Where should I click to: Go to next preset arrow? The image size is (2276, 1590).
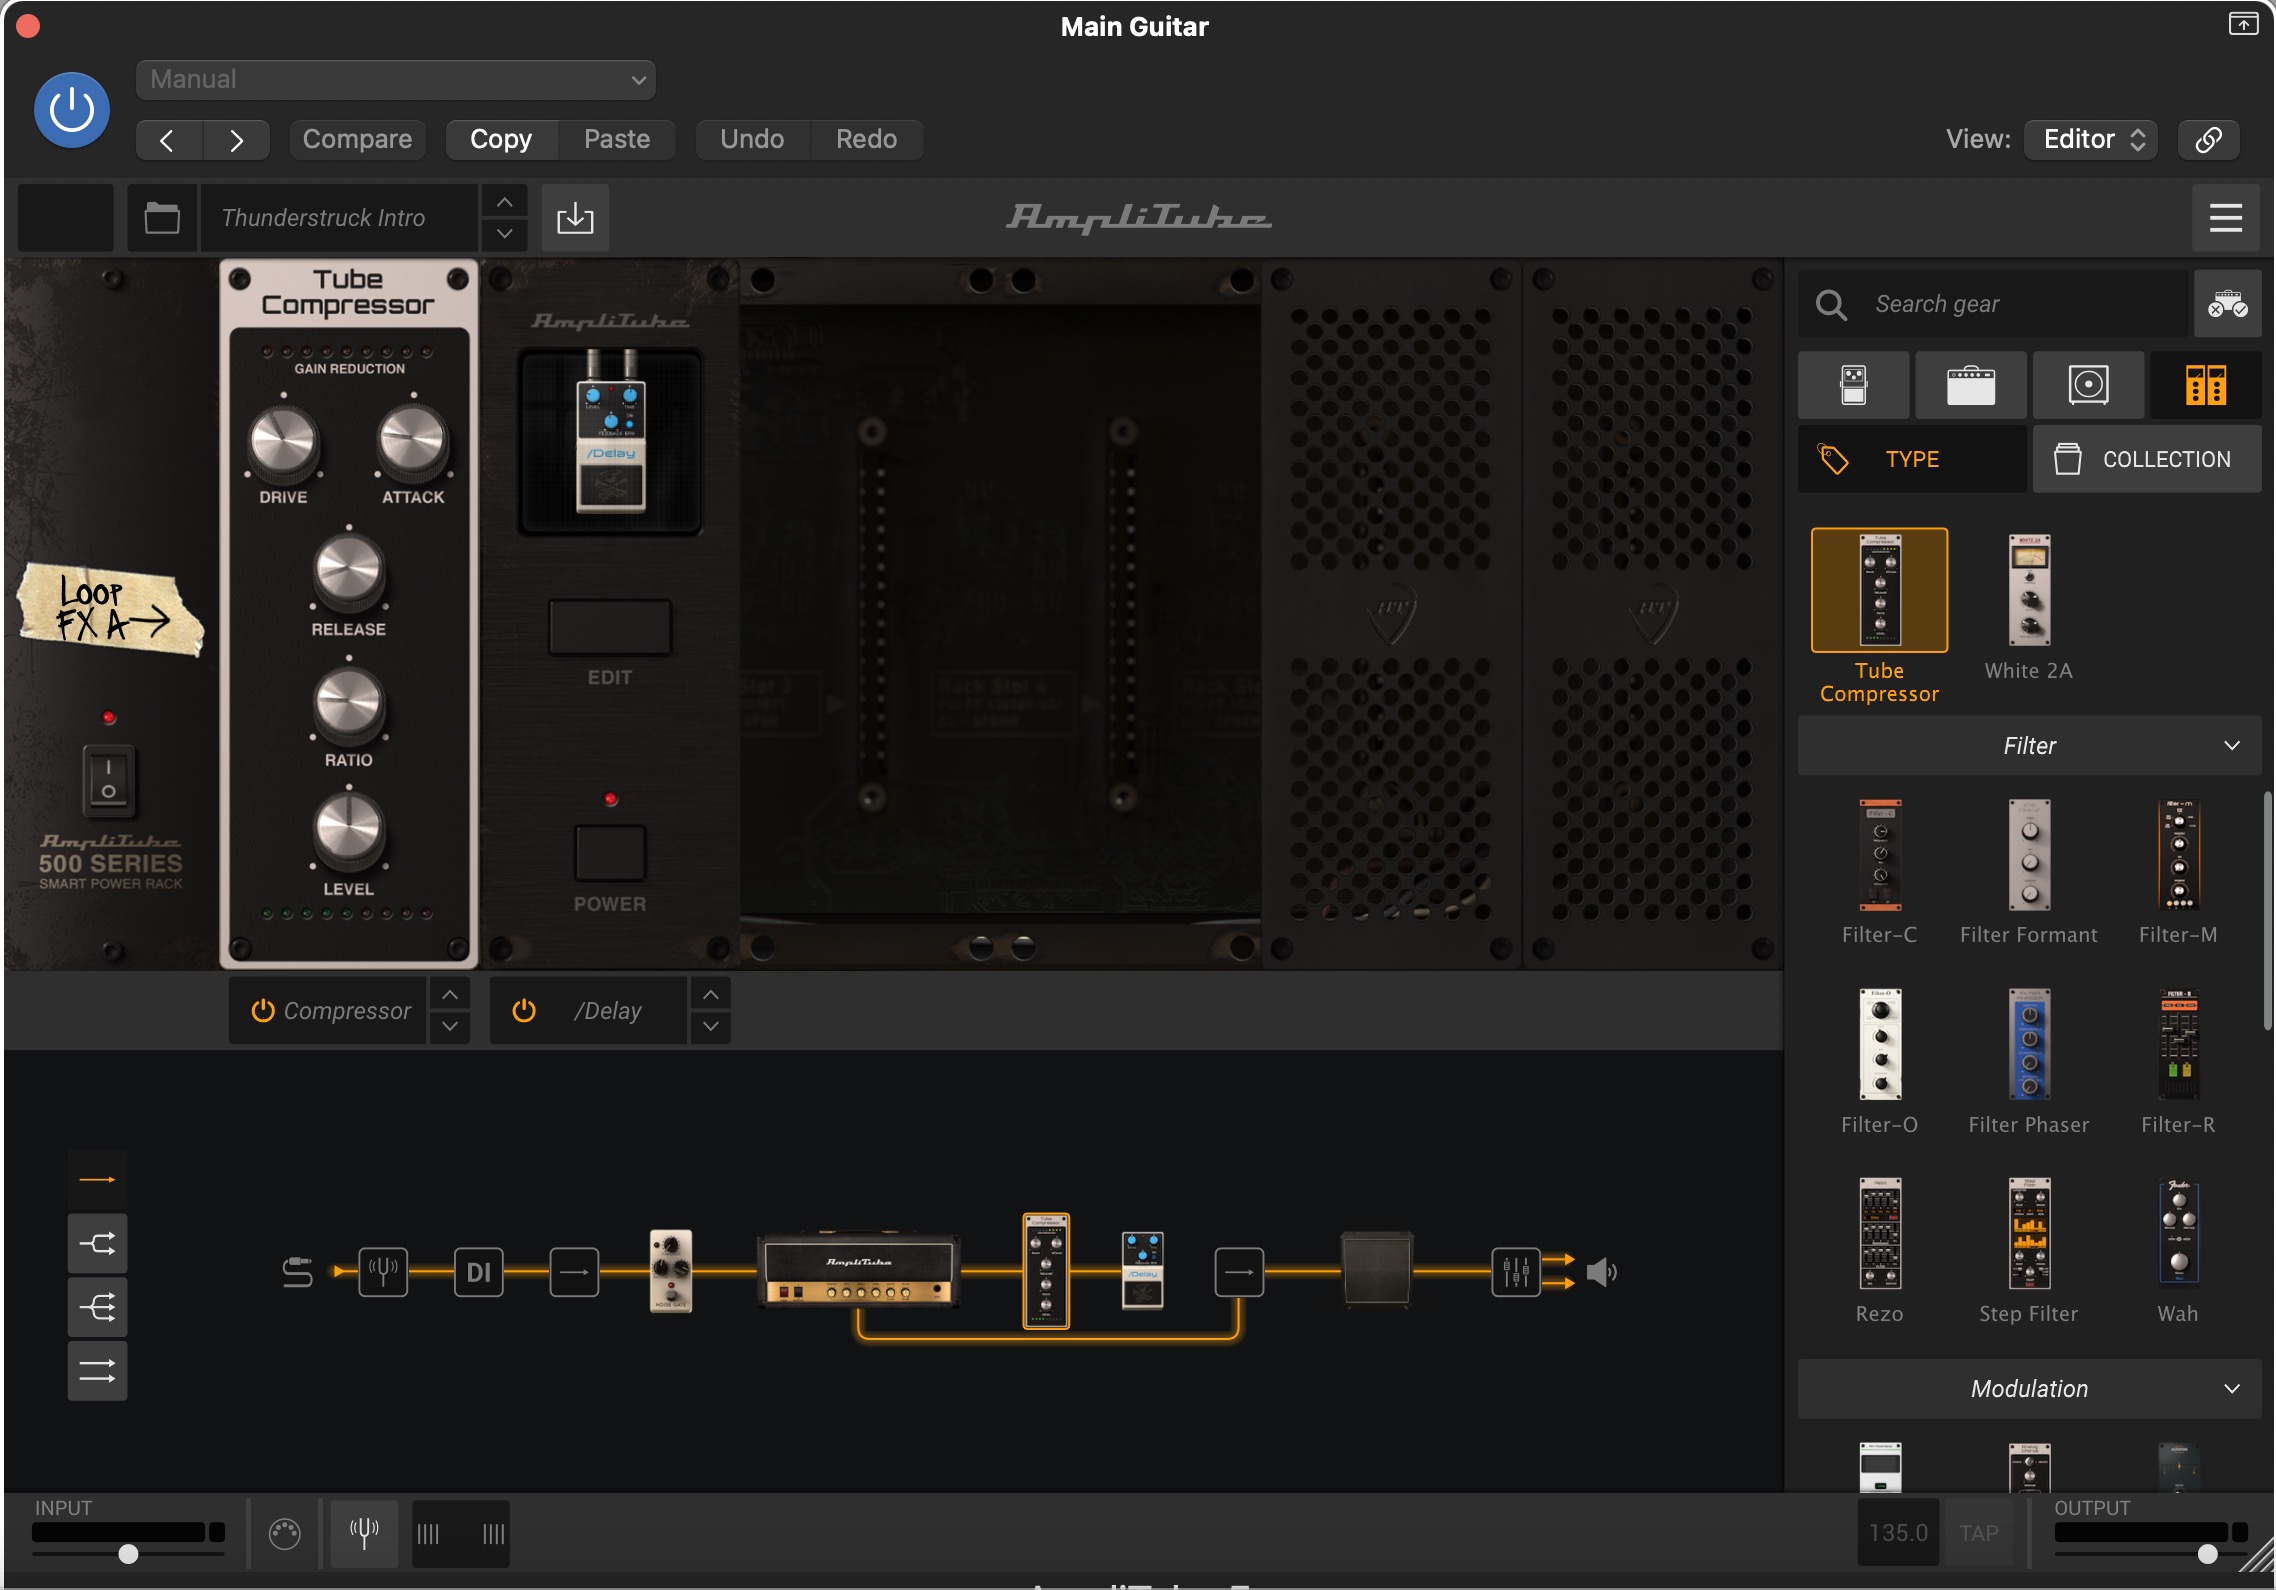[236, 140]
